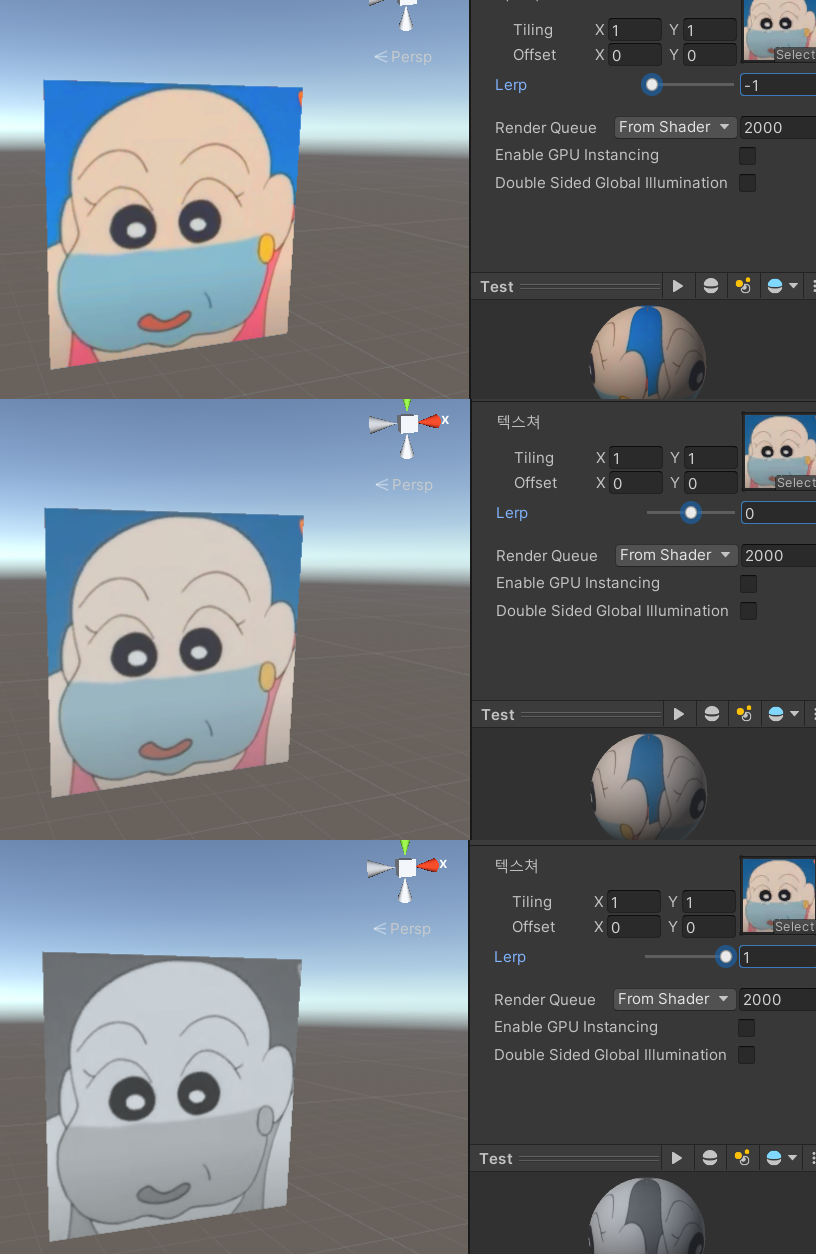The image size is (816, 1254).
Task: Click red X axis cone of bottom scene gizmo
Action: point(428,866)
